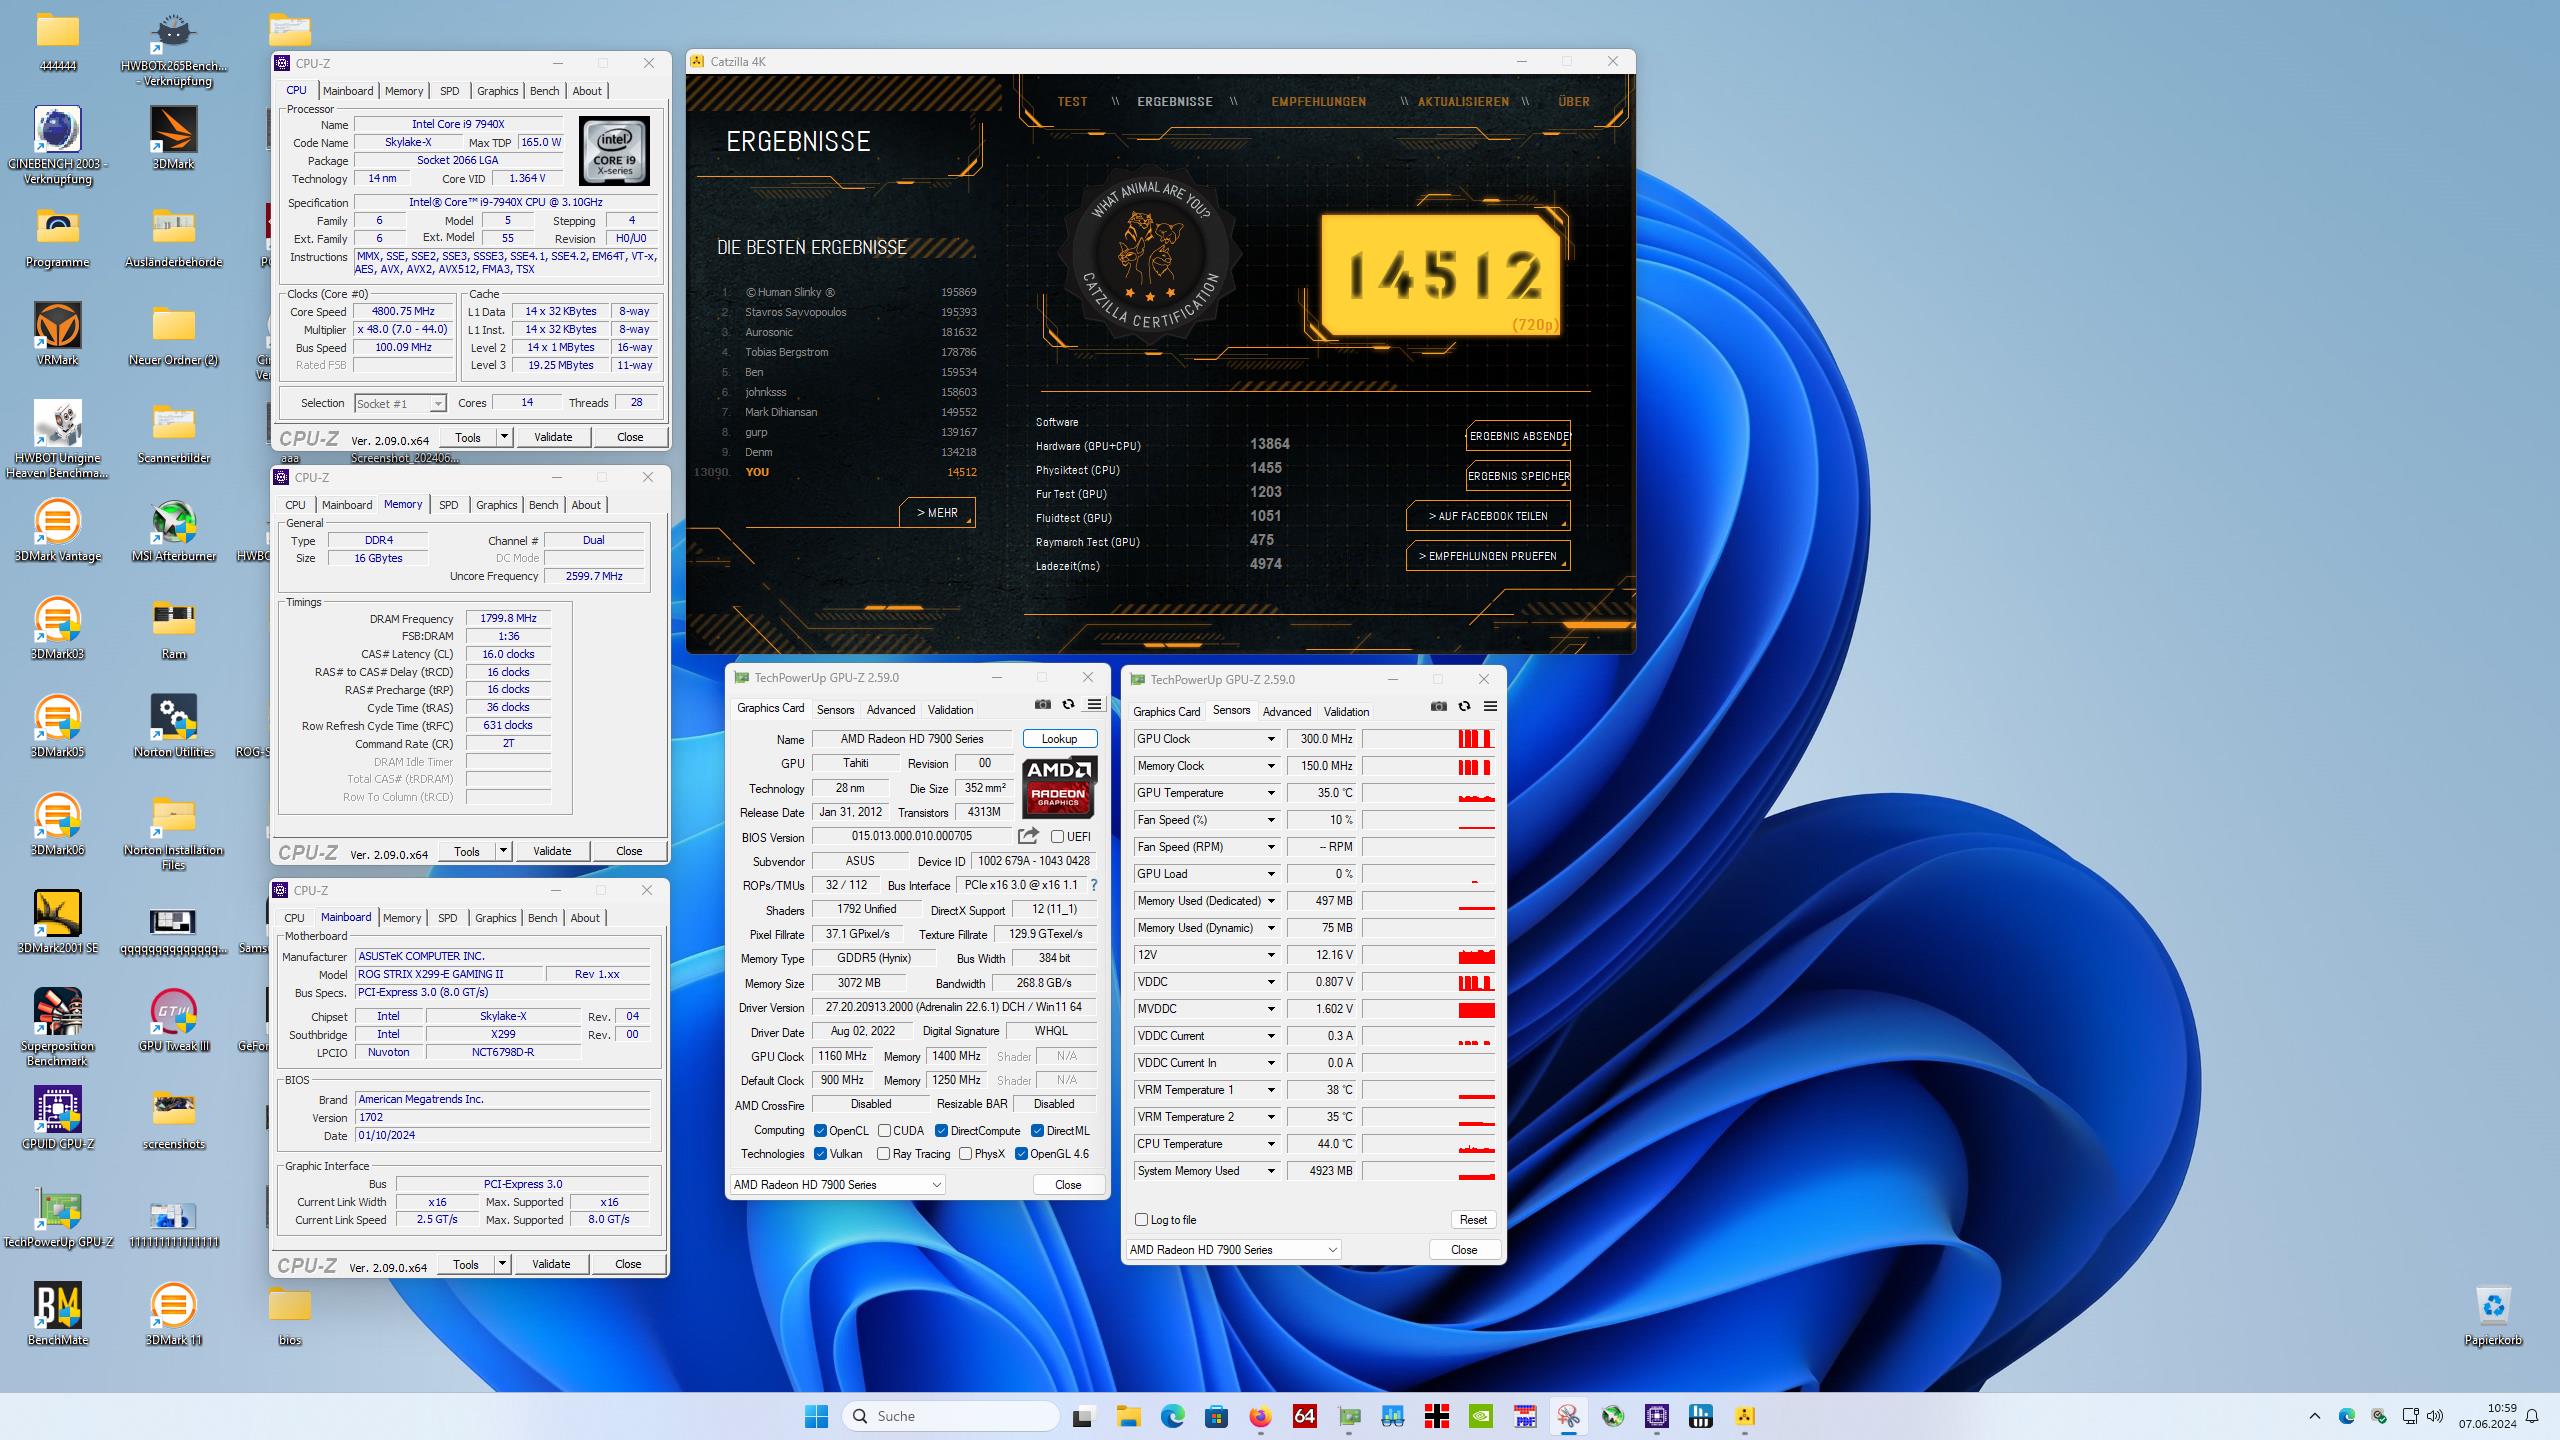Open the Advanced tab in GPU-Z Graphics Card window

tap(890, 710)
